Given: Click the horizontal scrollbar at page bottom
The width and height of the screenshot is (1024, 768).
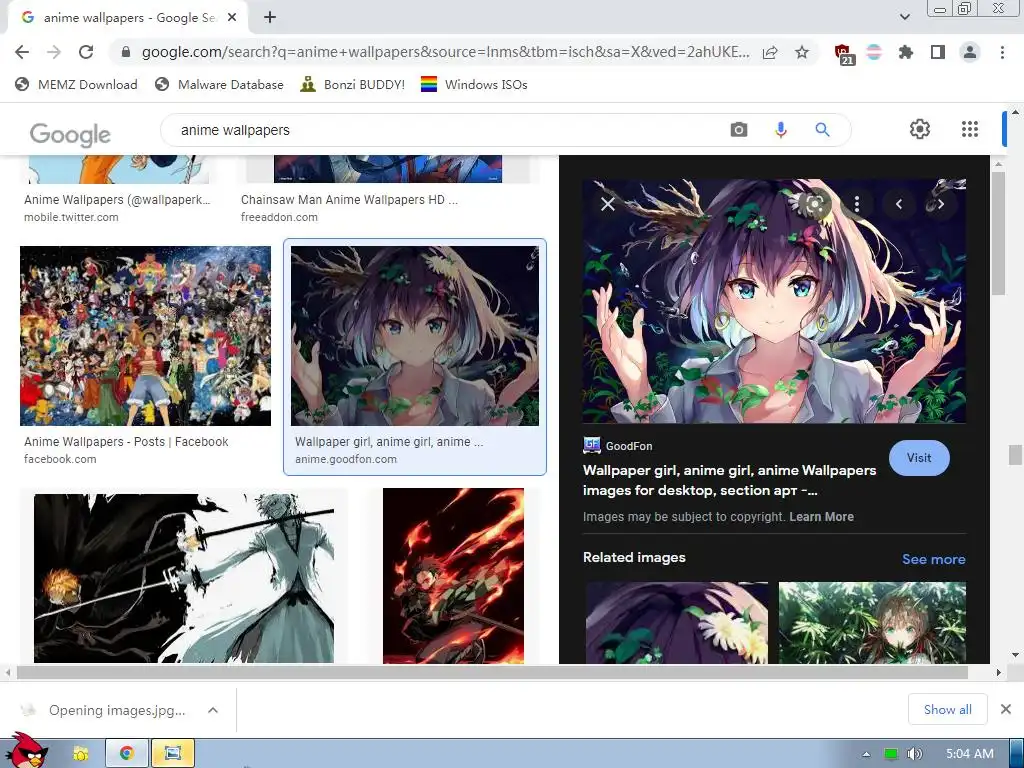Looking at the screenshot, I should [492, 672].
